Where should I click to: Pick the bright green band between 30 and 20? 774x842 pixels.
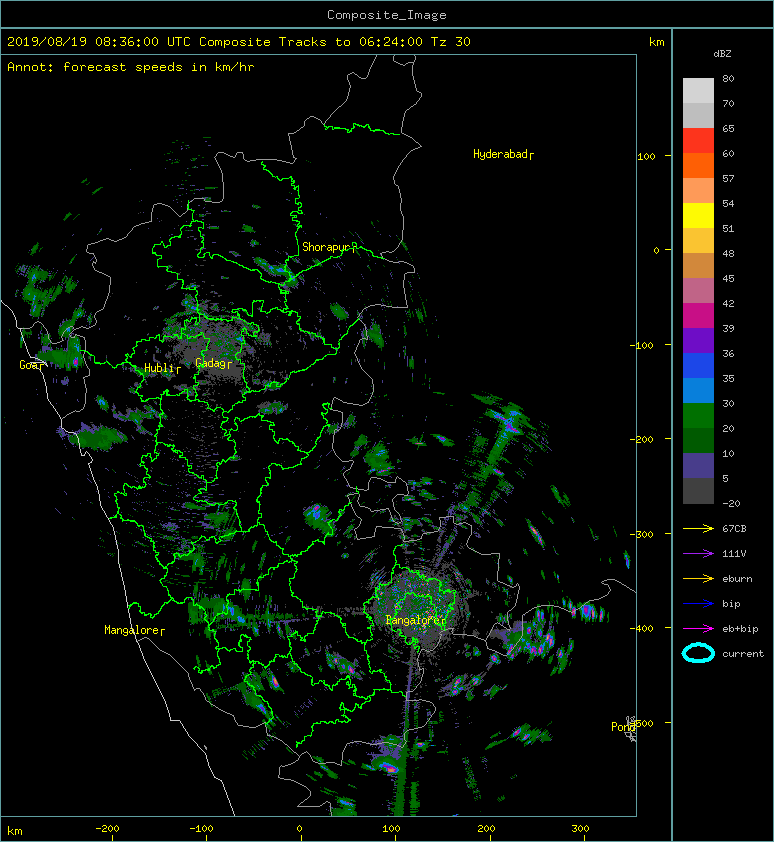click(698, 416)
